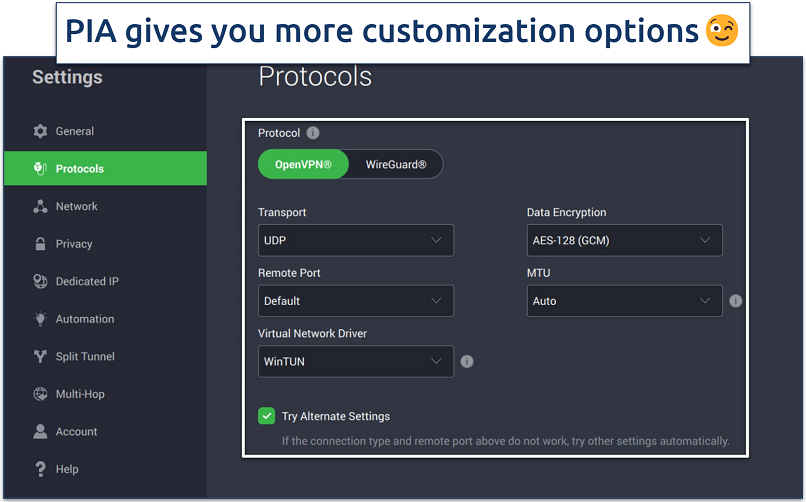Expand the MTU dropdown set to Auto
806x502 pixels.
(624, 301)
